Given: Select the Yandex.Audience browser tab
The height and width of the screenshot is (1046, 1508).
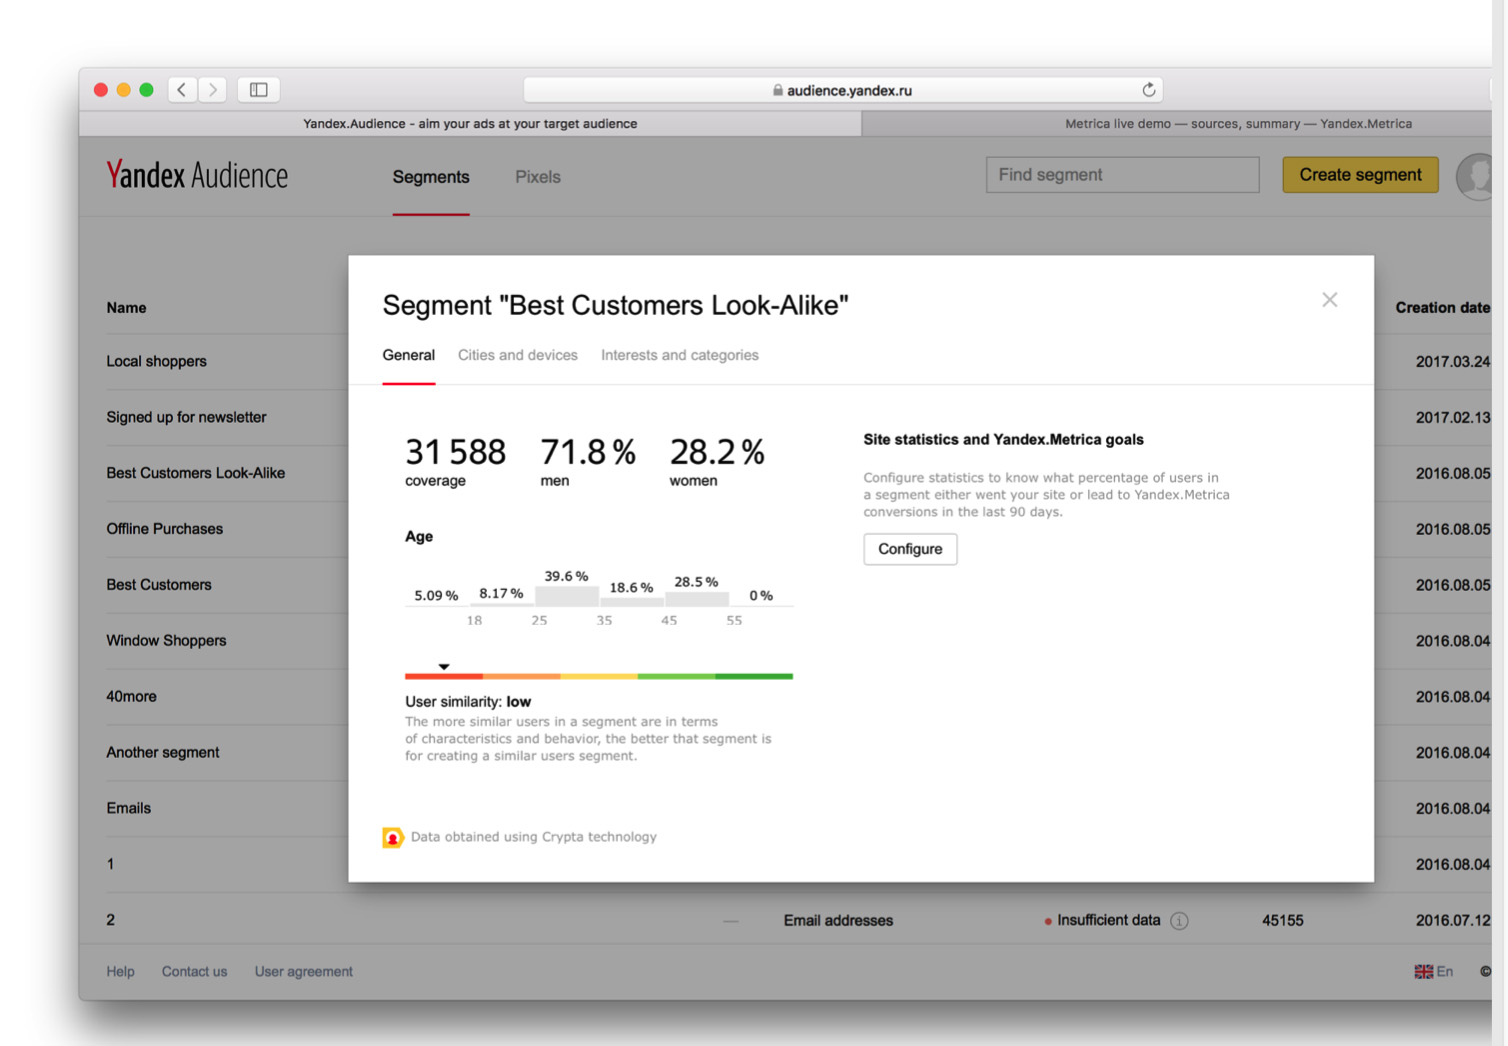Looking at the screenshot, I should 470,124.
